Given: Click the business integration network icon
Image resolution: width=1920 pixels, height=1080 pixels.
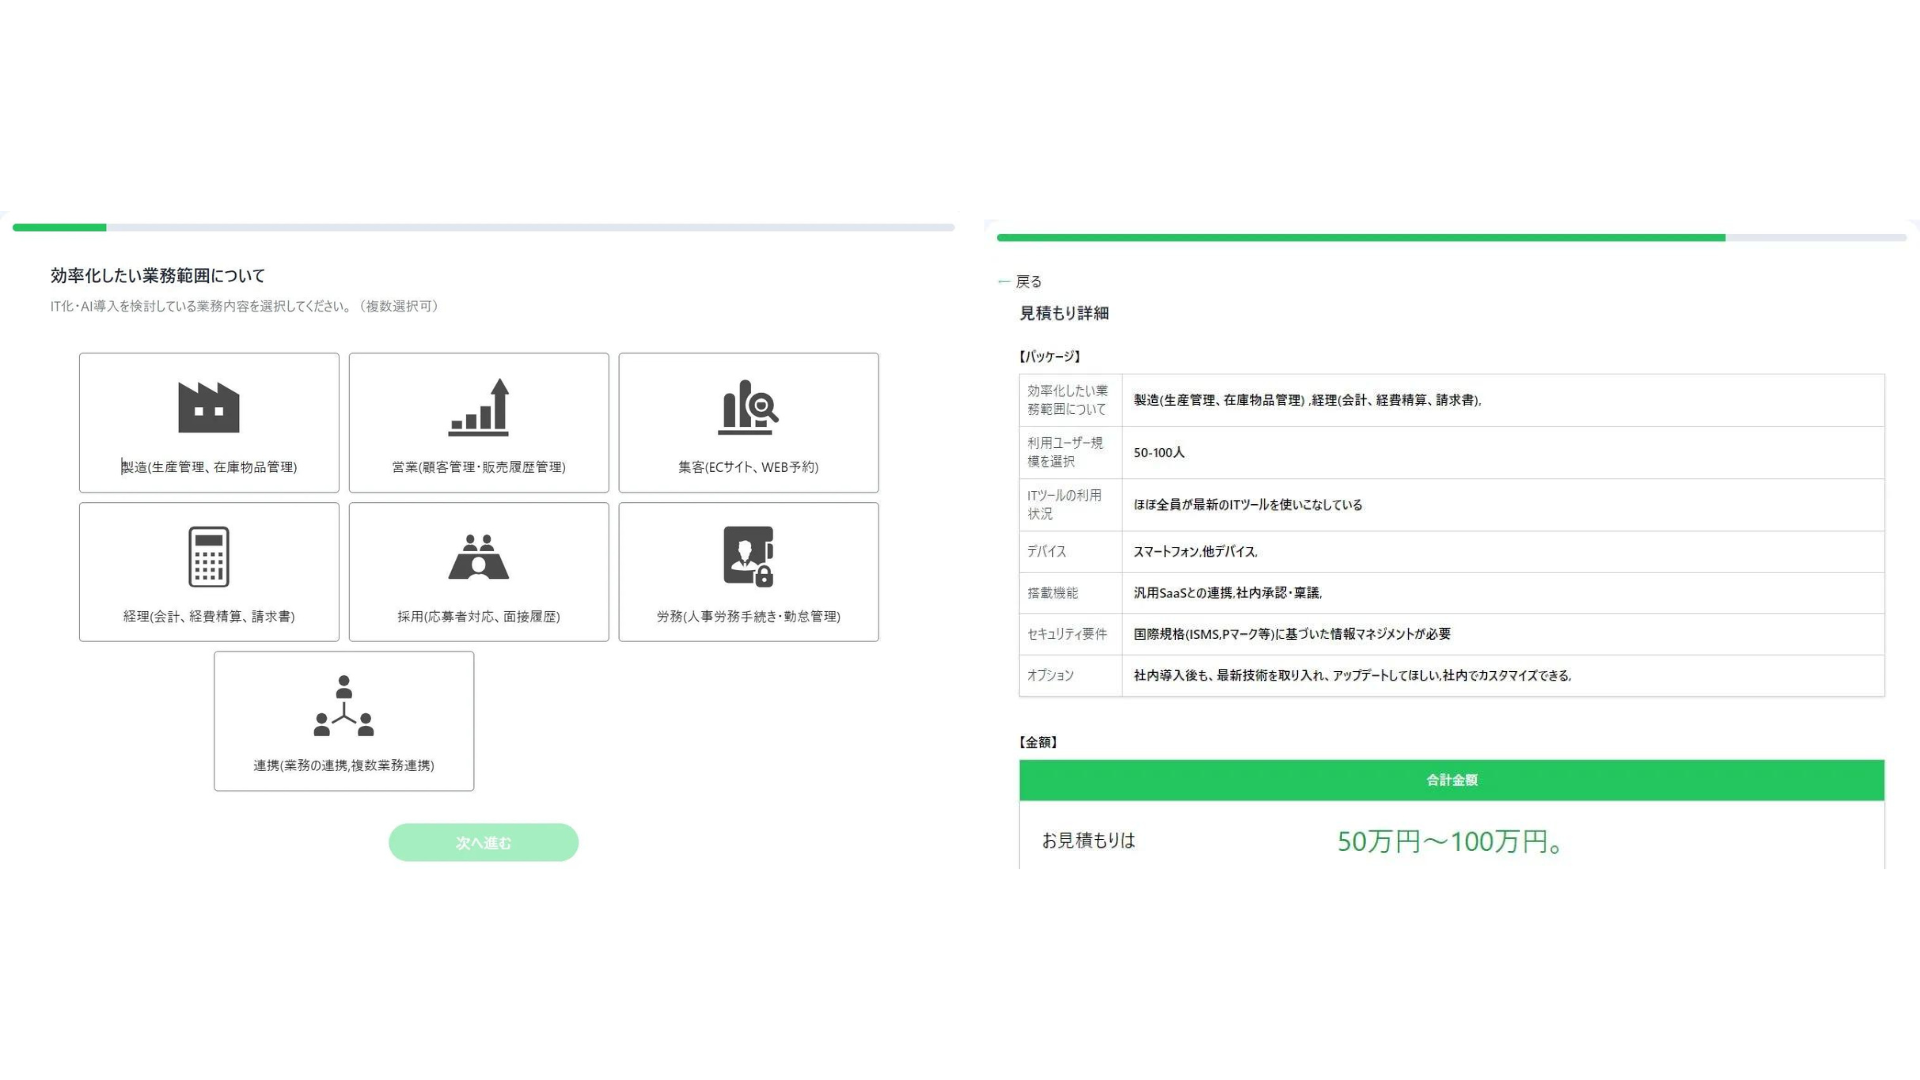Looking at the screenshot, I should 343,705.
